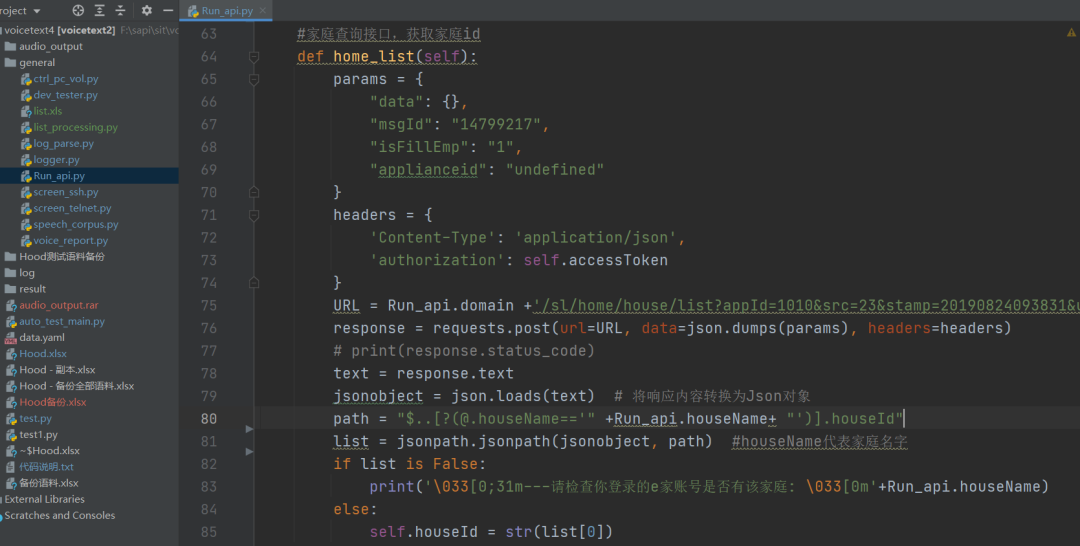This screenshot has width=1080, height=546.
Task: Select the log folder
Action: (27, 273)
